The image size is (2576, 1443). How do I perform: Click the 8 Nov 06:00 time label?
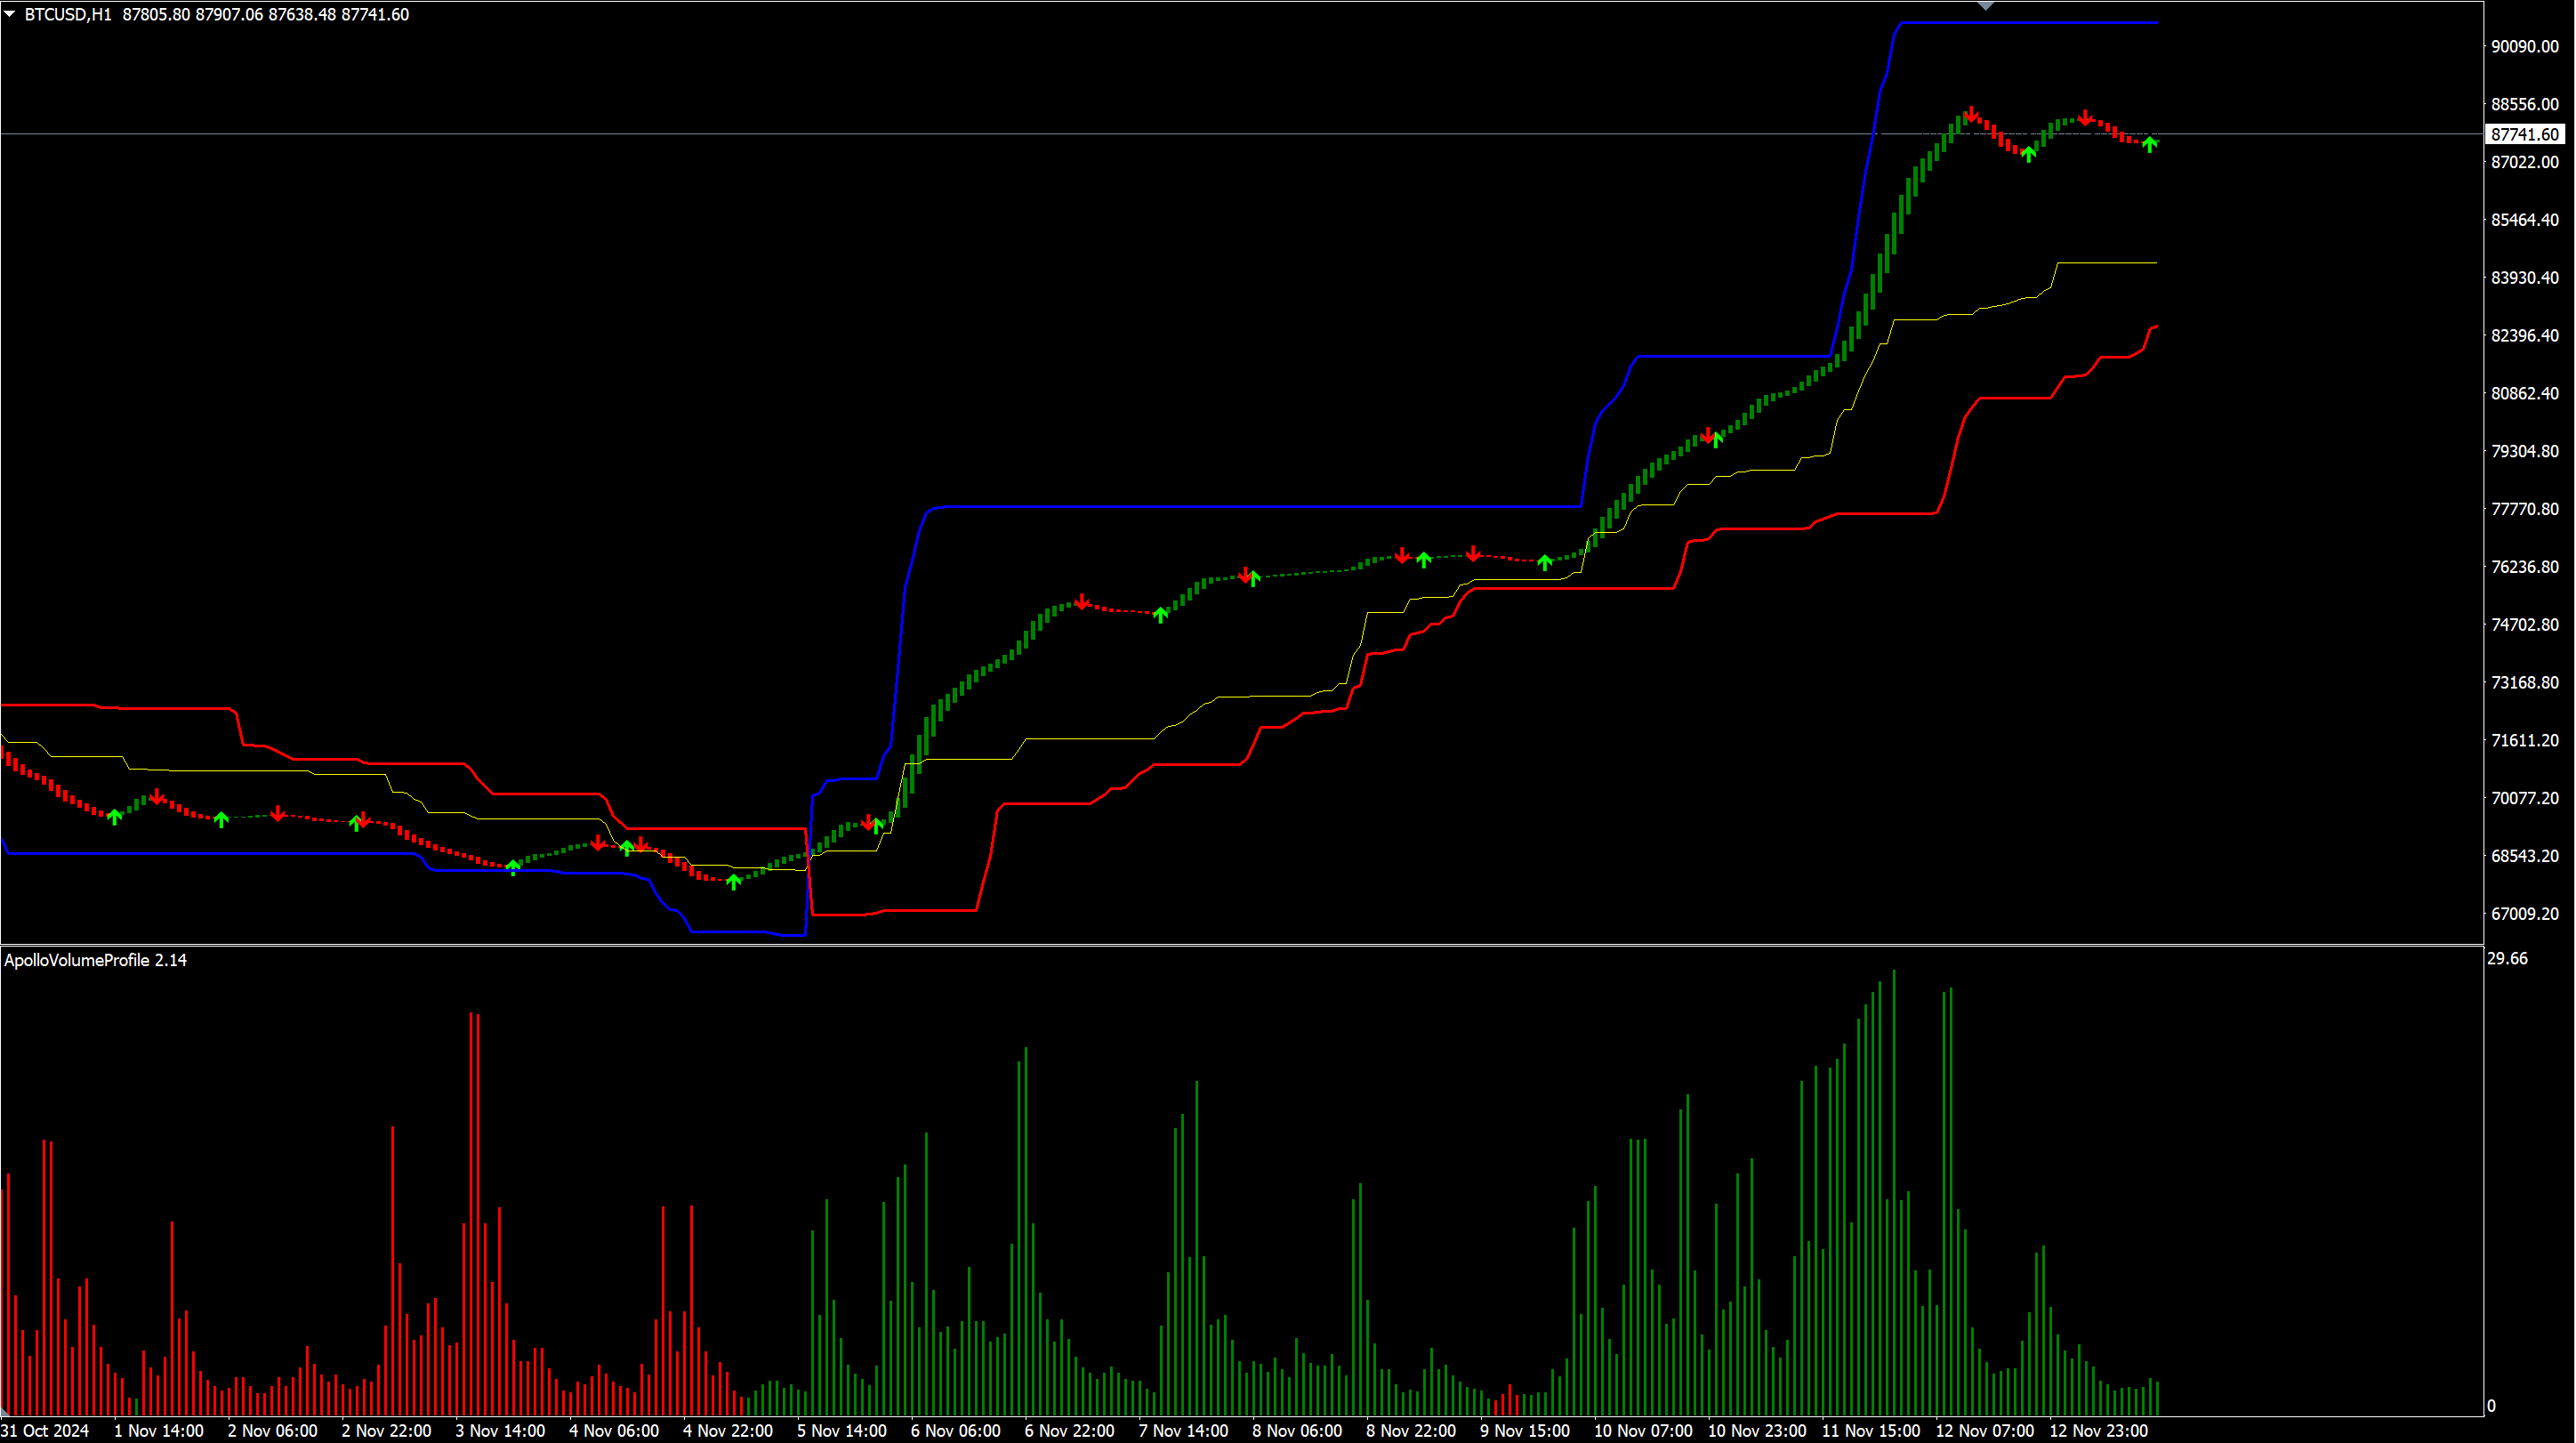pyautogui.click(x=1297, y=1431)
